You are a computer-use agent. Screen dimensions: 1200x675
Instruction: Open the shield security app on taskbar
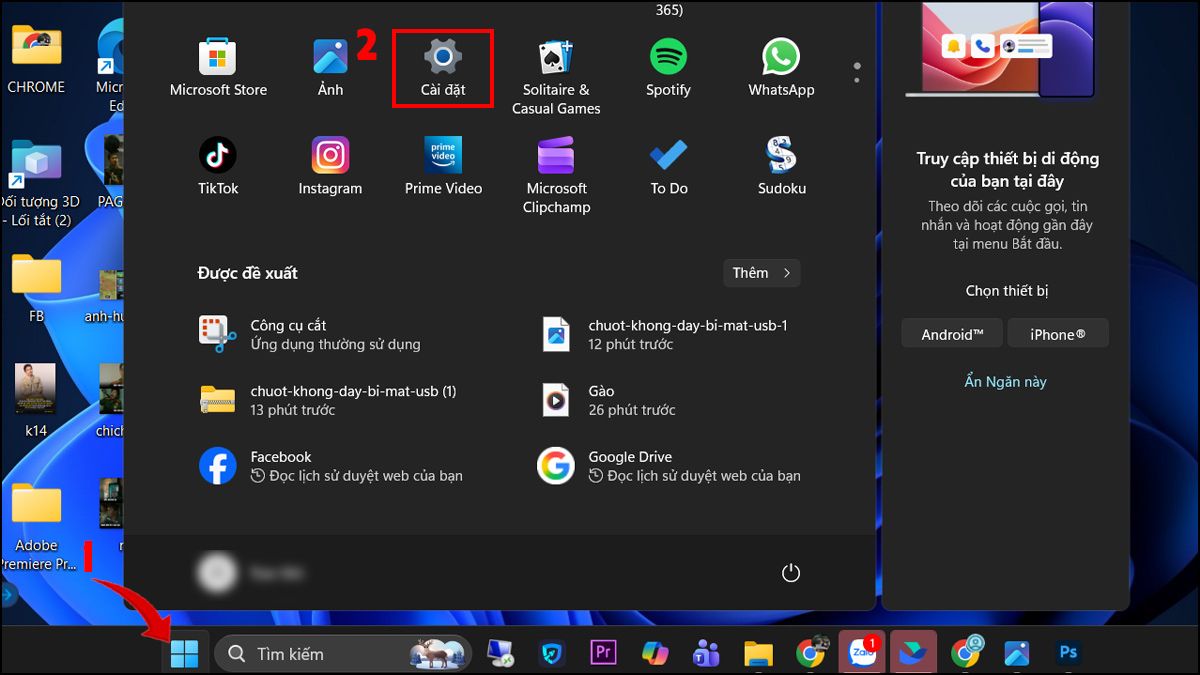[551, 653]
